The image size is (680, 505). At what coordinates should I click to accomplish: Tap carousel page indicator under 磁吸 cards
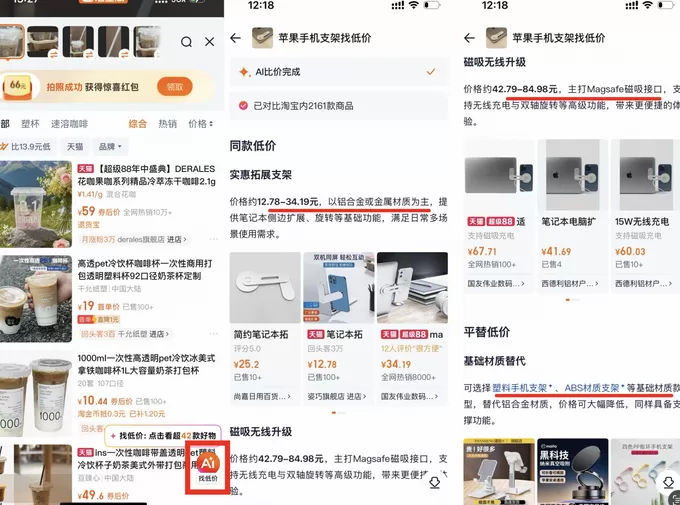(572, 300)
